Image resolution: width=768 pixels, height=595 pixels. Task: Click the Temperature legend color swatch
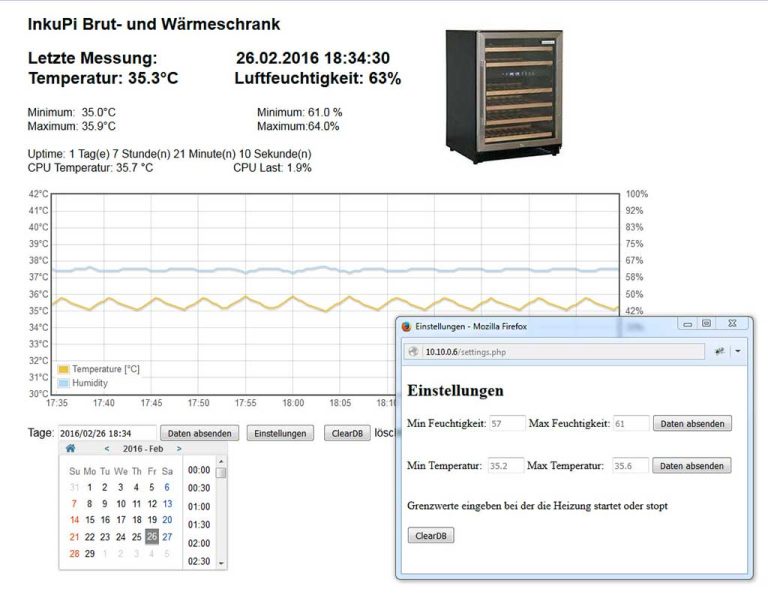pyautogui.click(x=64, y=369)
